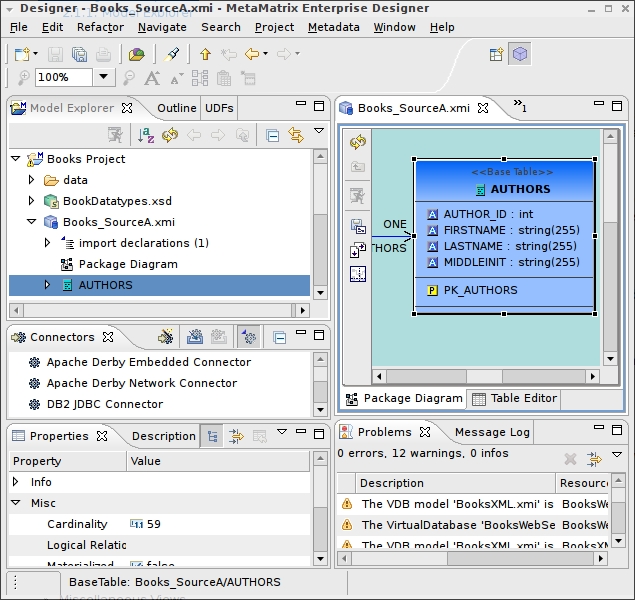Select the PK_AUTHORS primary key in diagram
Screen dimensions: 635x600
click(x=480, y=290)
